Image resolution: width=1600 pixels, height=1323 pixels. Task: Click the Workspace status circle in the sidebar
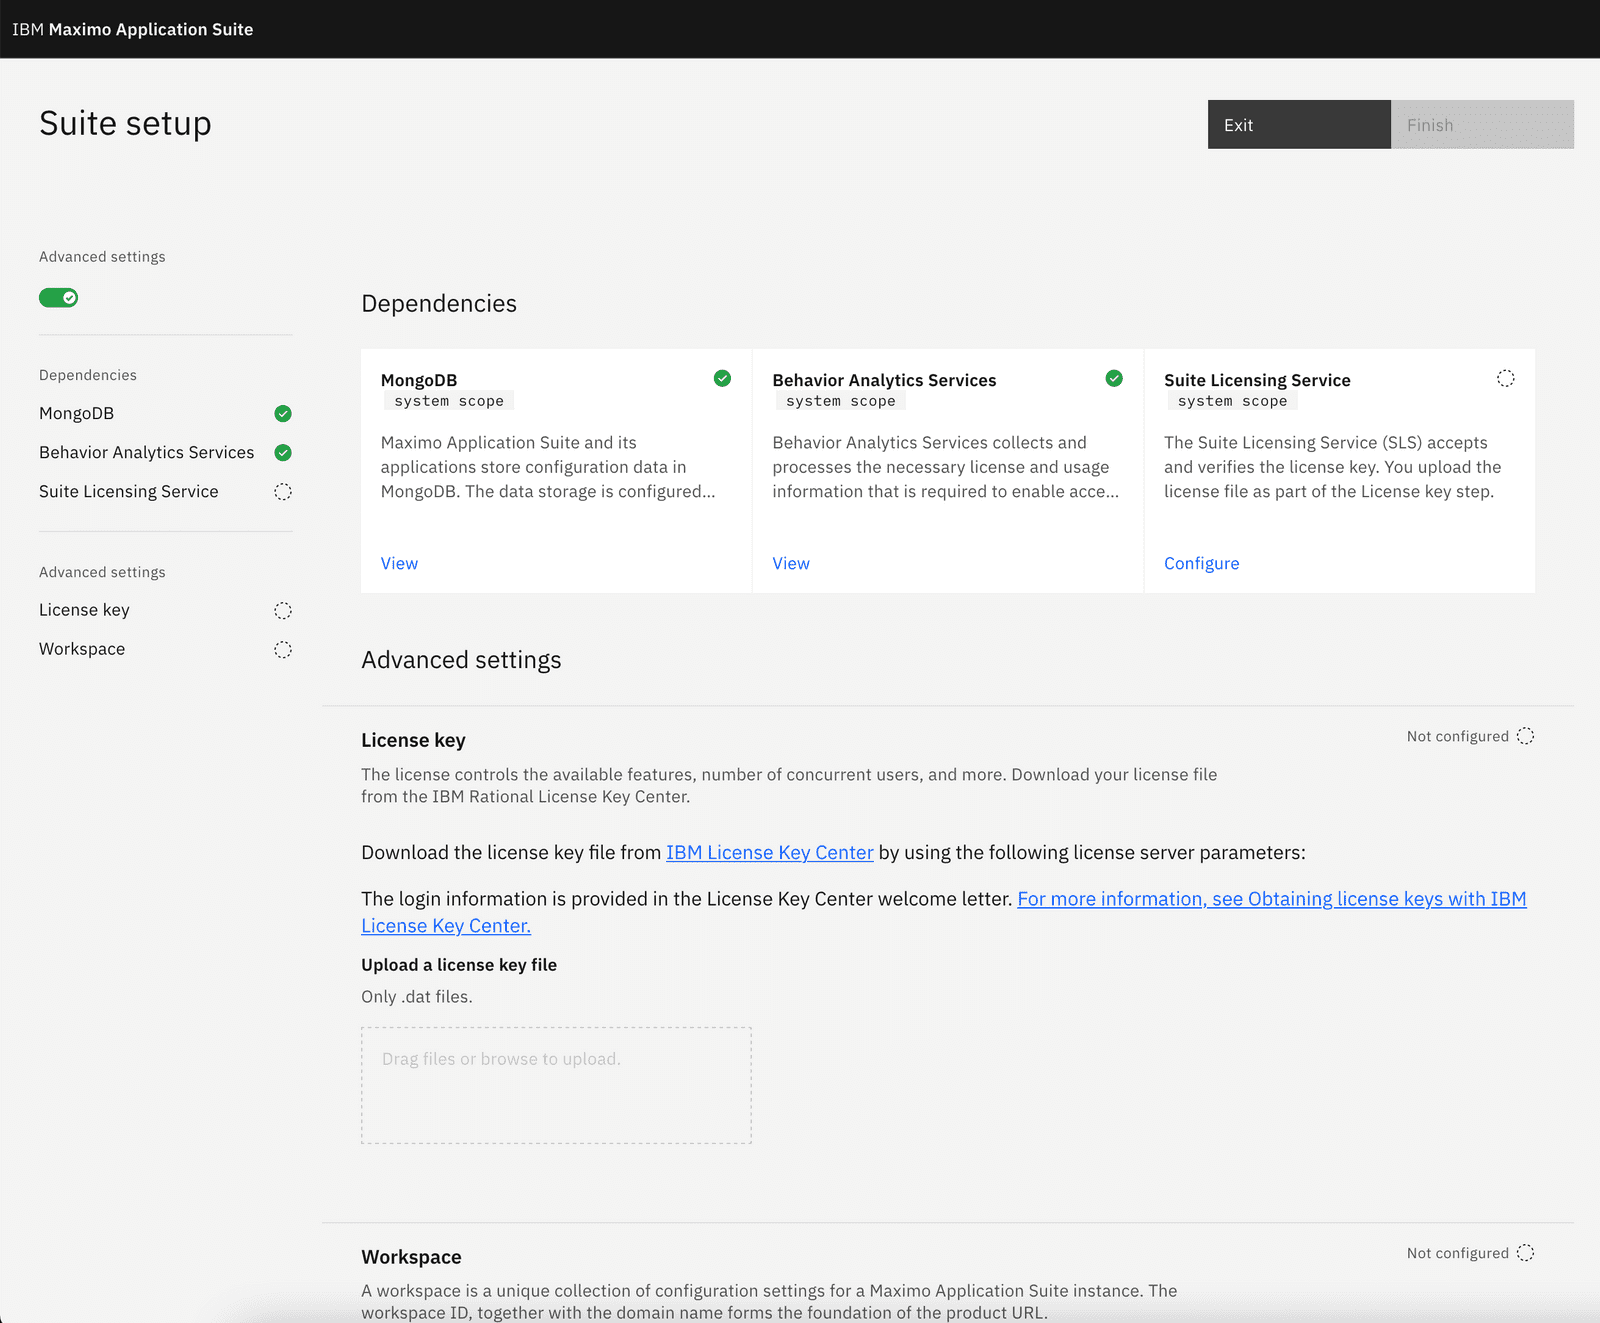click(283, 649)
